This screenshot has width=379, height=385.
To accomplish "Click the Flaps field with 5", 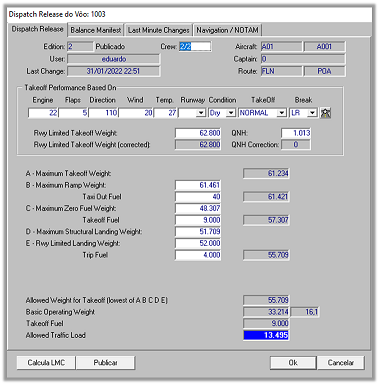I will tap(73, 113).
